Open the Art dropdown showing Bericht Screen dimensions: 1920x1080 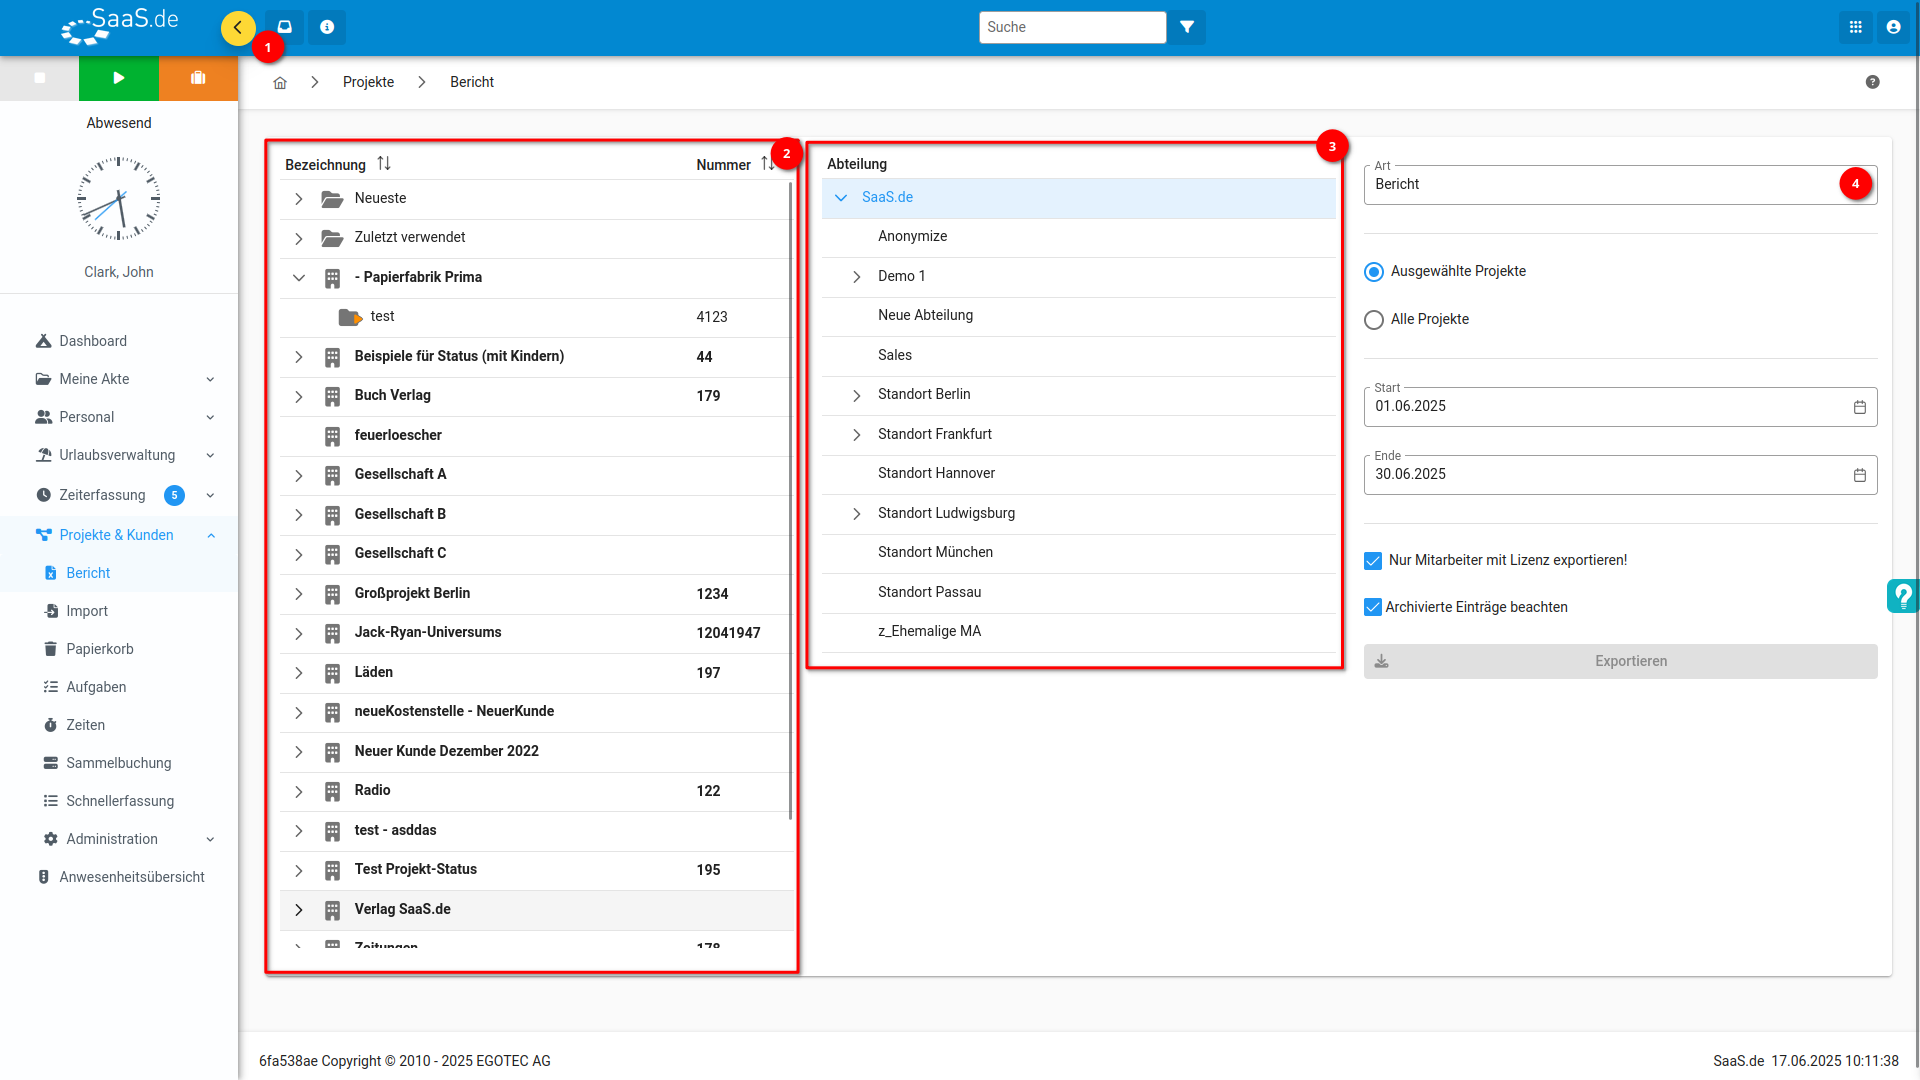click(1620, 185)
